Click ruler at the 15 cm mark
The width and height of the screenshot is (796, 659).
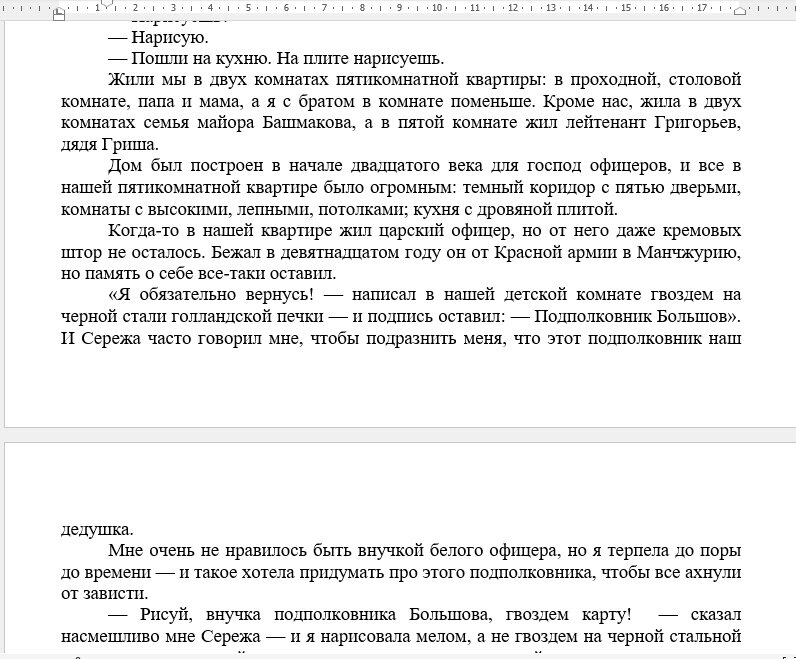[626, 8]
